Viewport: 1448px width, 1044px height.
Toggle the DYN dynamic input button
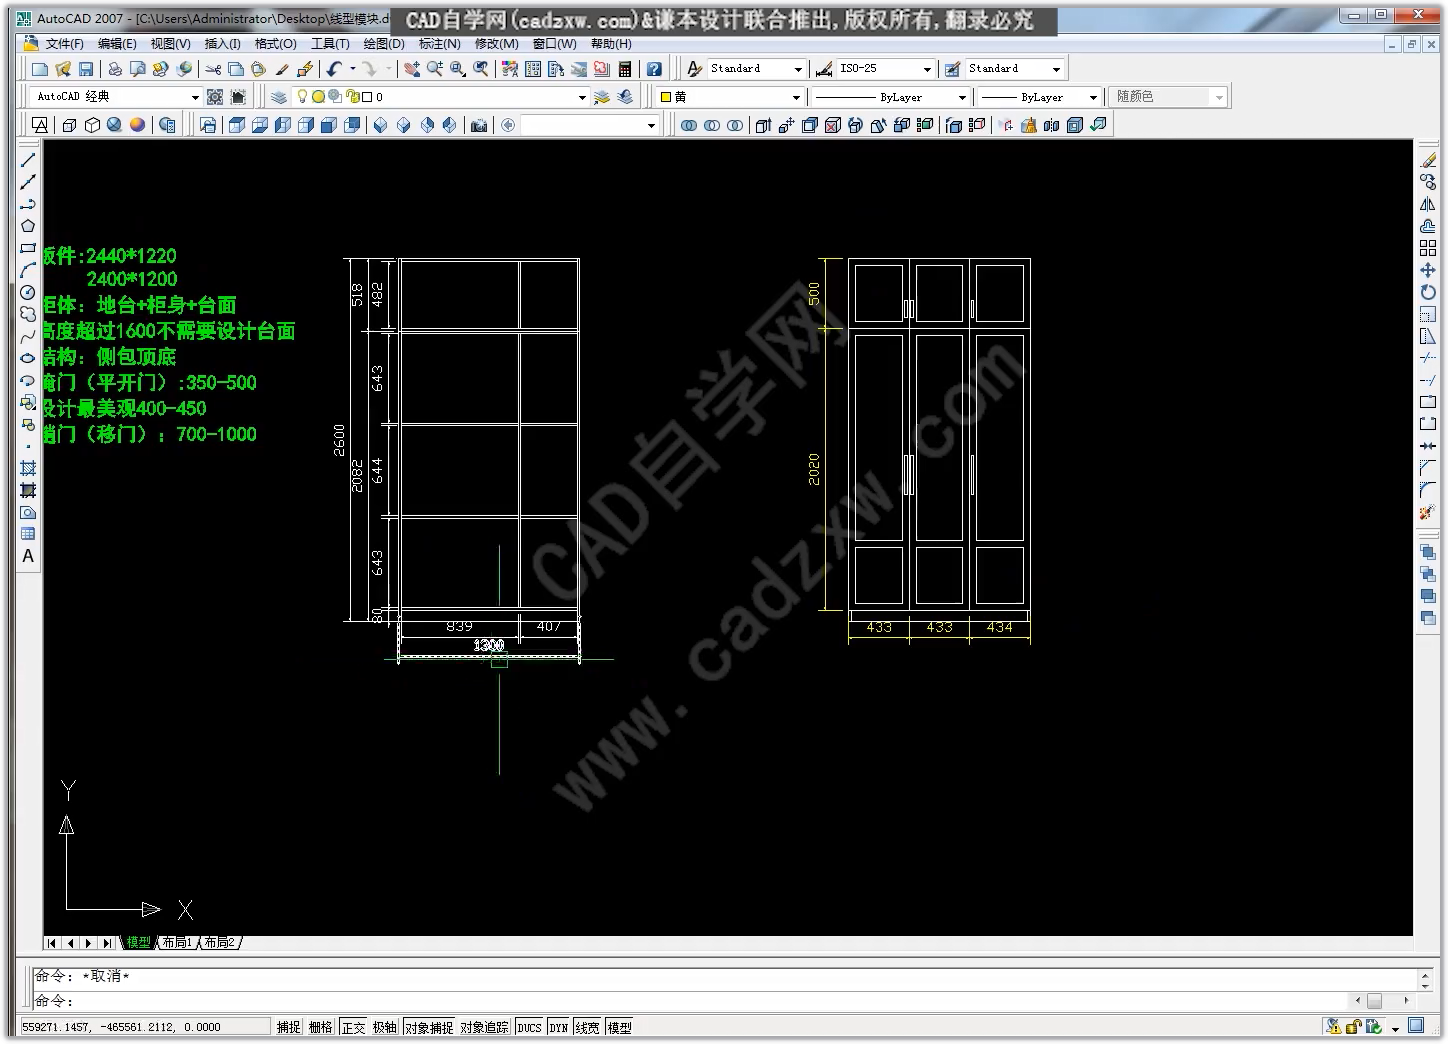coord(559,1027)
